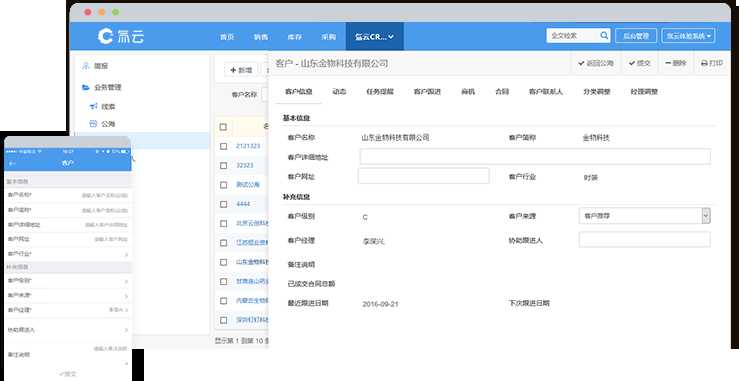Screen dimensions: 739x381
Task: Open the 客户来源 dropdown showing 客户推荐
Action: pos(644,216)
